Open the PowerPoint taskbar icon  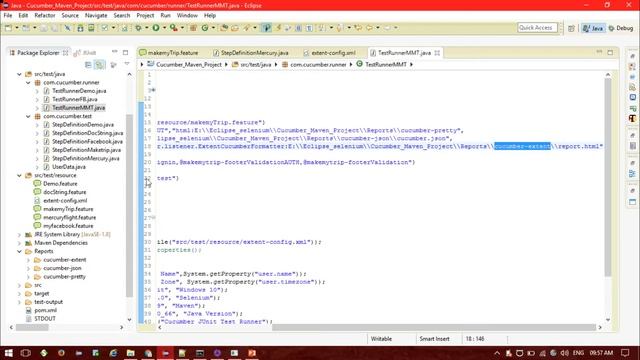click(252, 353)
